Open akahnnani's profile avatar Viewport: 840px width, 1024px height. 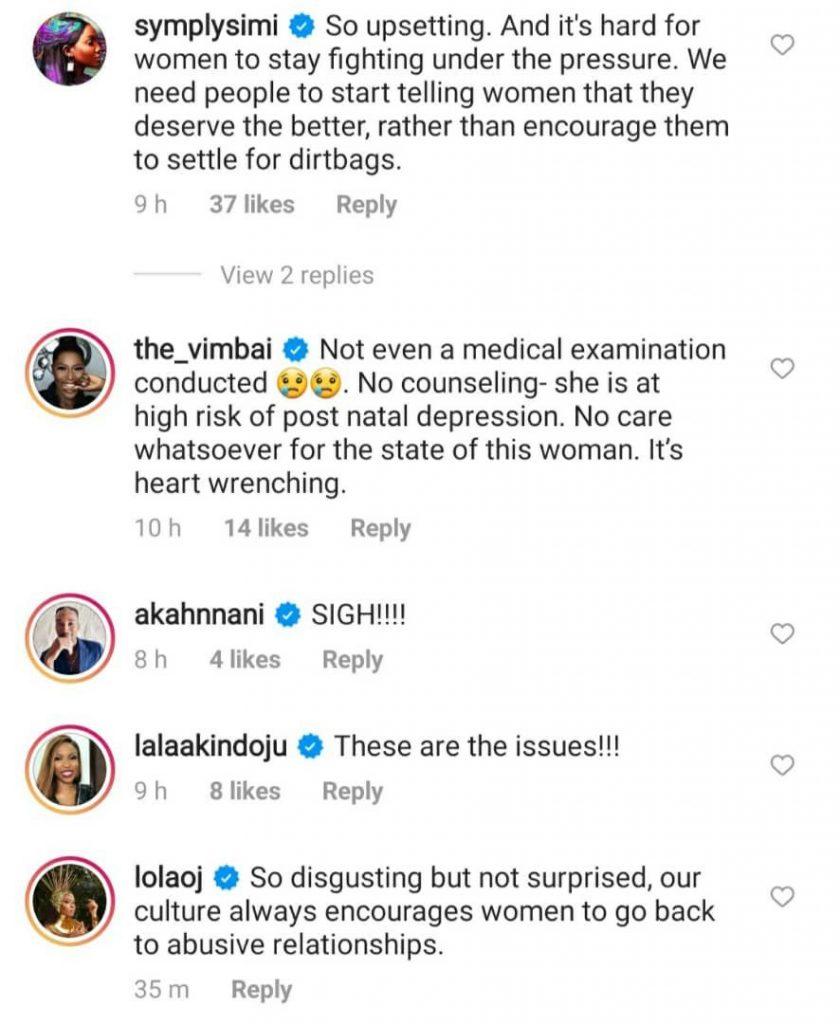coord(70,638)
